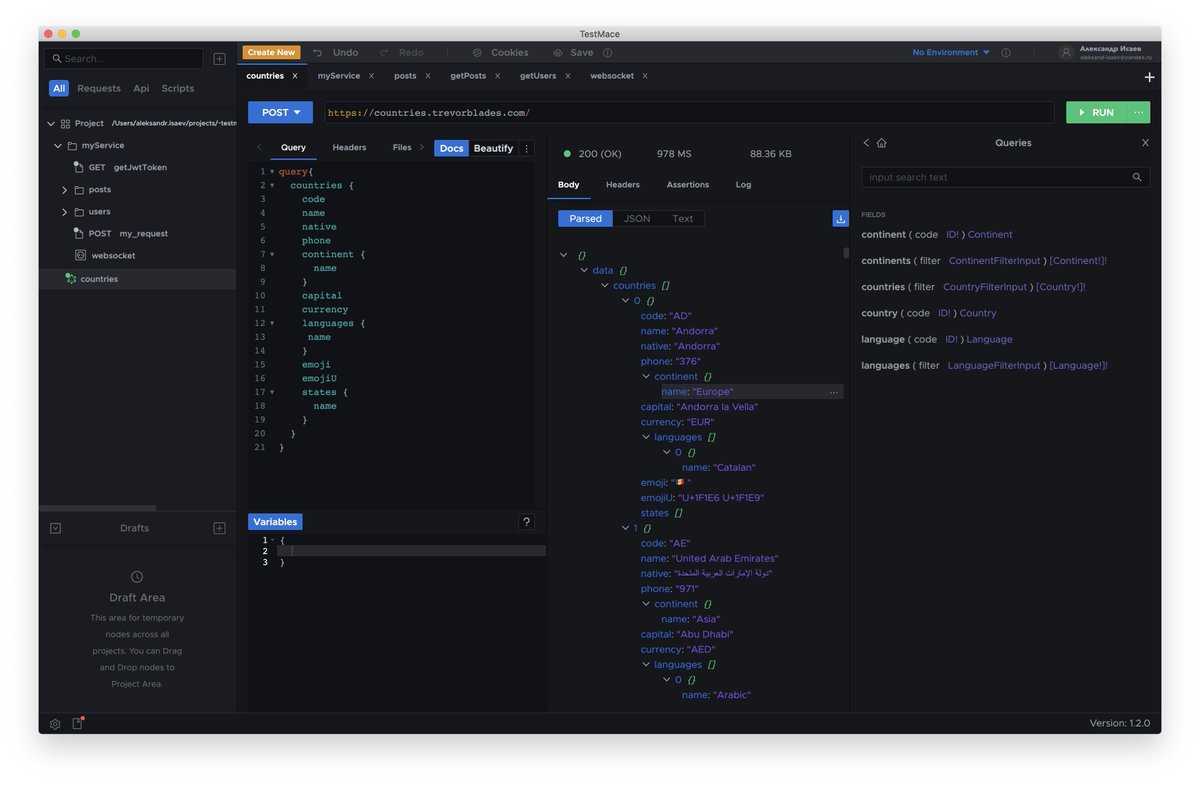
Task: Open RUN options three-dot dropdown
Action: 1138,113
